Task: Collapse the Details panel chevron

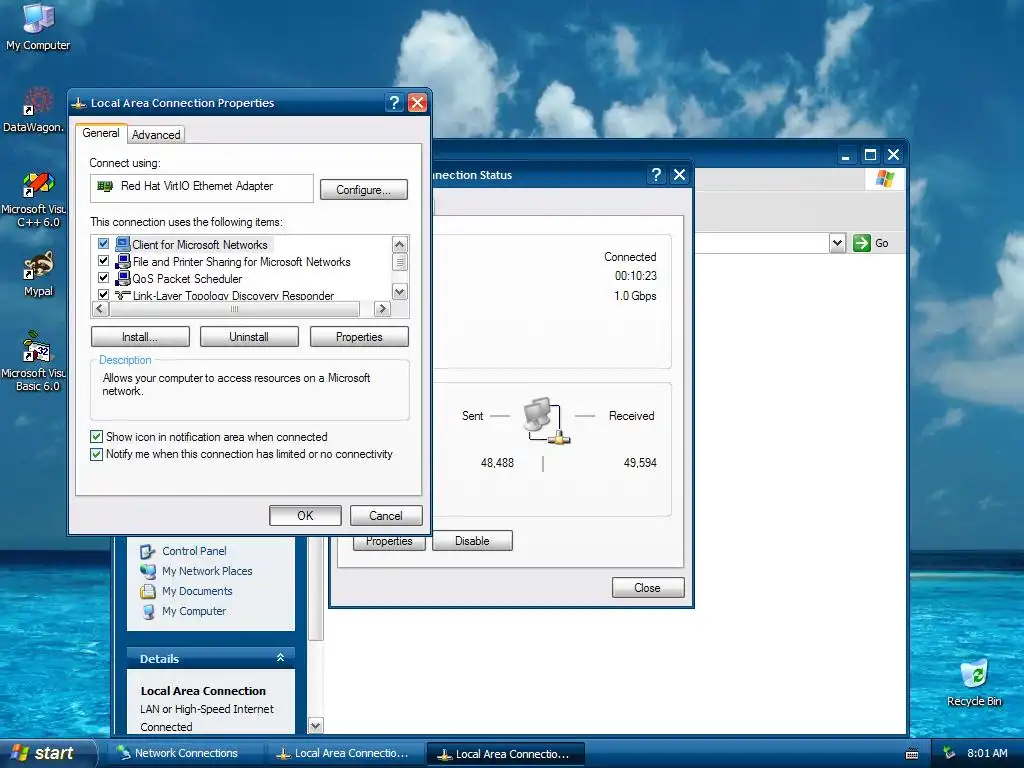Action: click(x=280, y=658)
